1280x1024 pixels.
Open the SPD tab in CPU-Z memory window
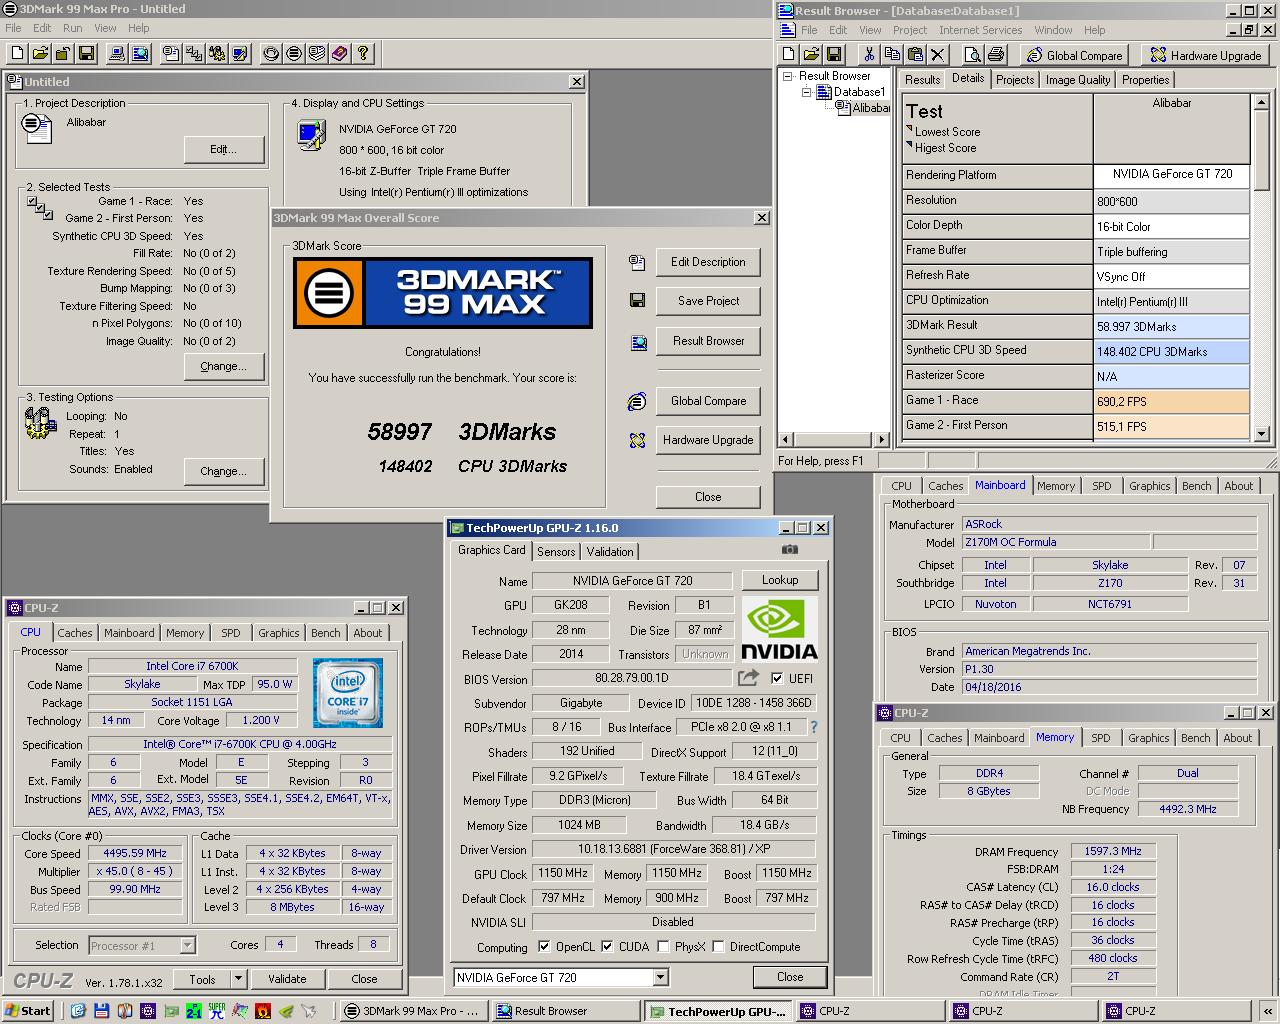pos(1100,738)
